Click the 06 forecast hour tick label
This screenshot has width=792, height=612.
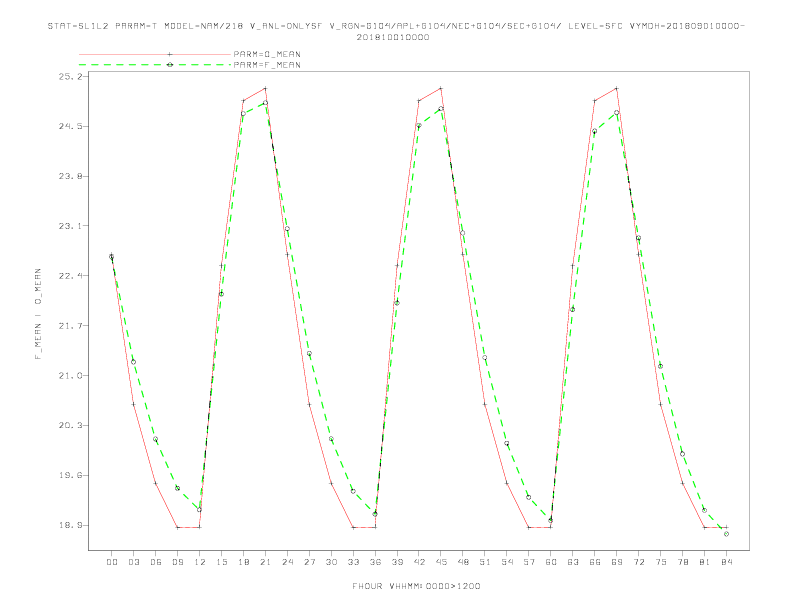click(x=156, y=562)
